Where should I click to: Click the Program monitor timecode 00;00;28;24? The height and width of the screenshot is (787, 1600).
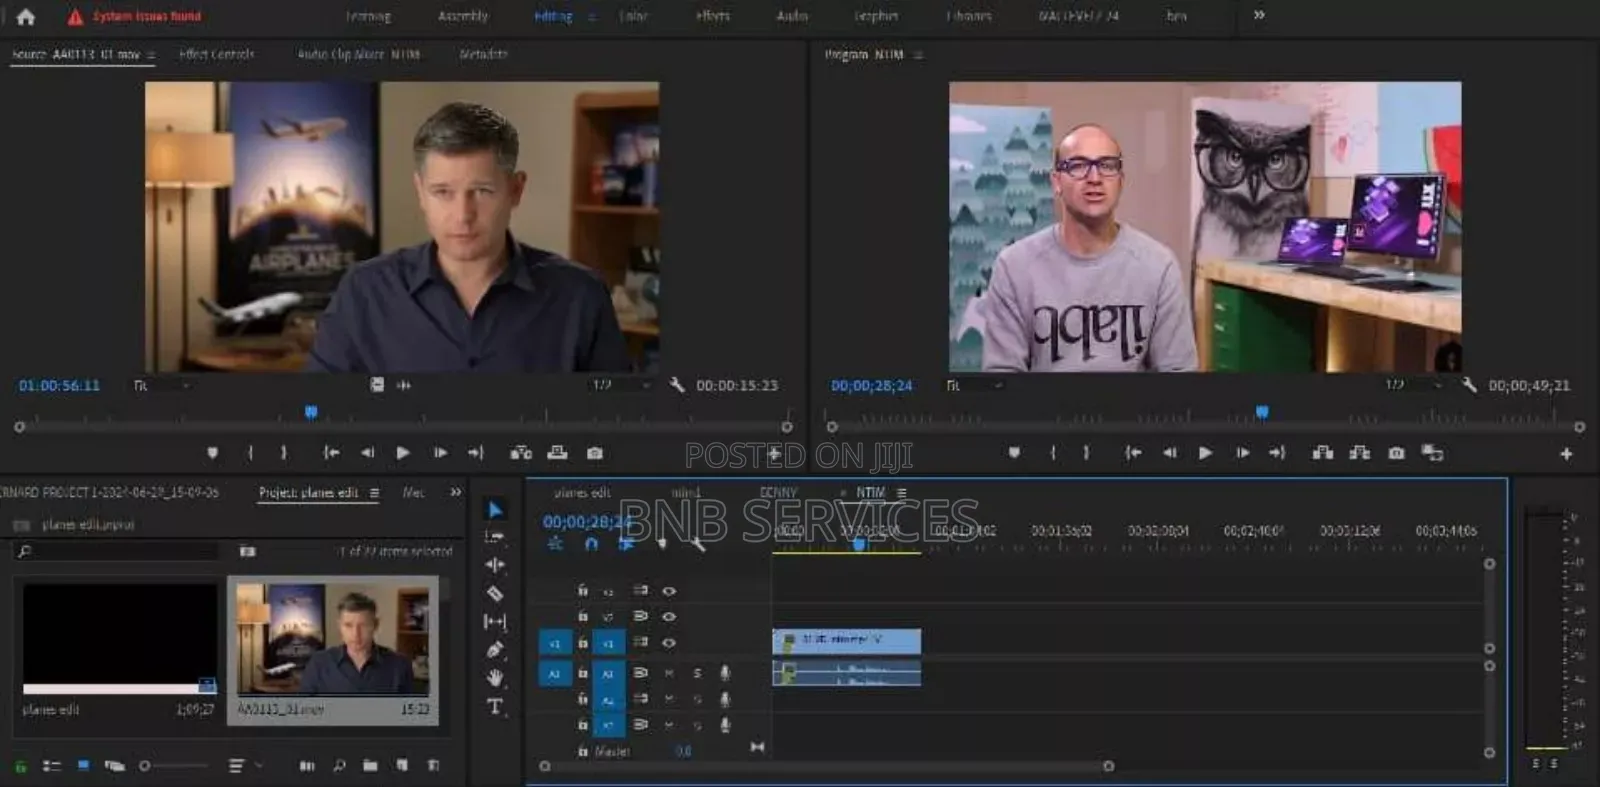[x=872, y=385]
